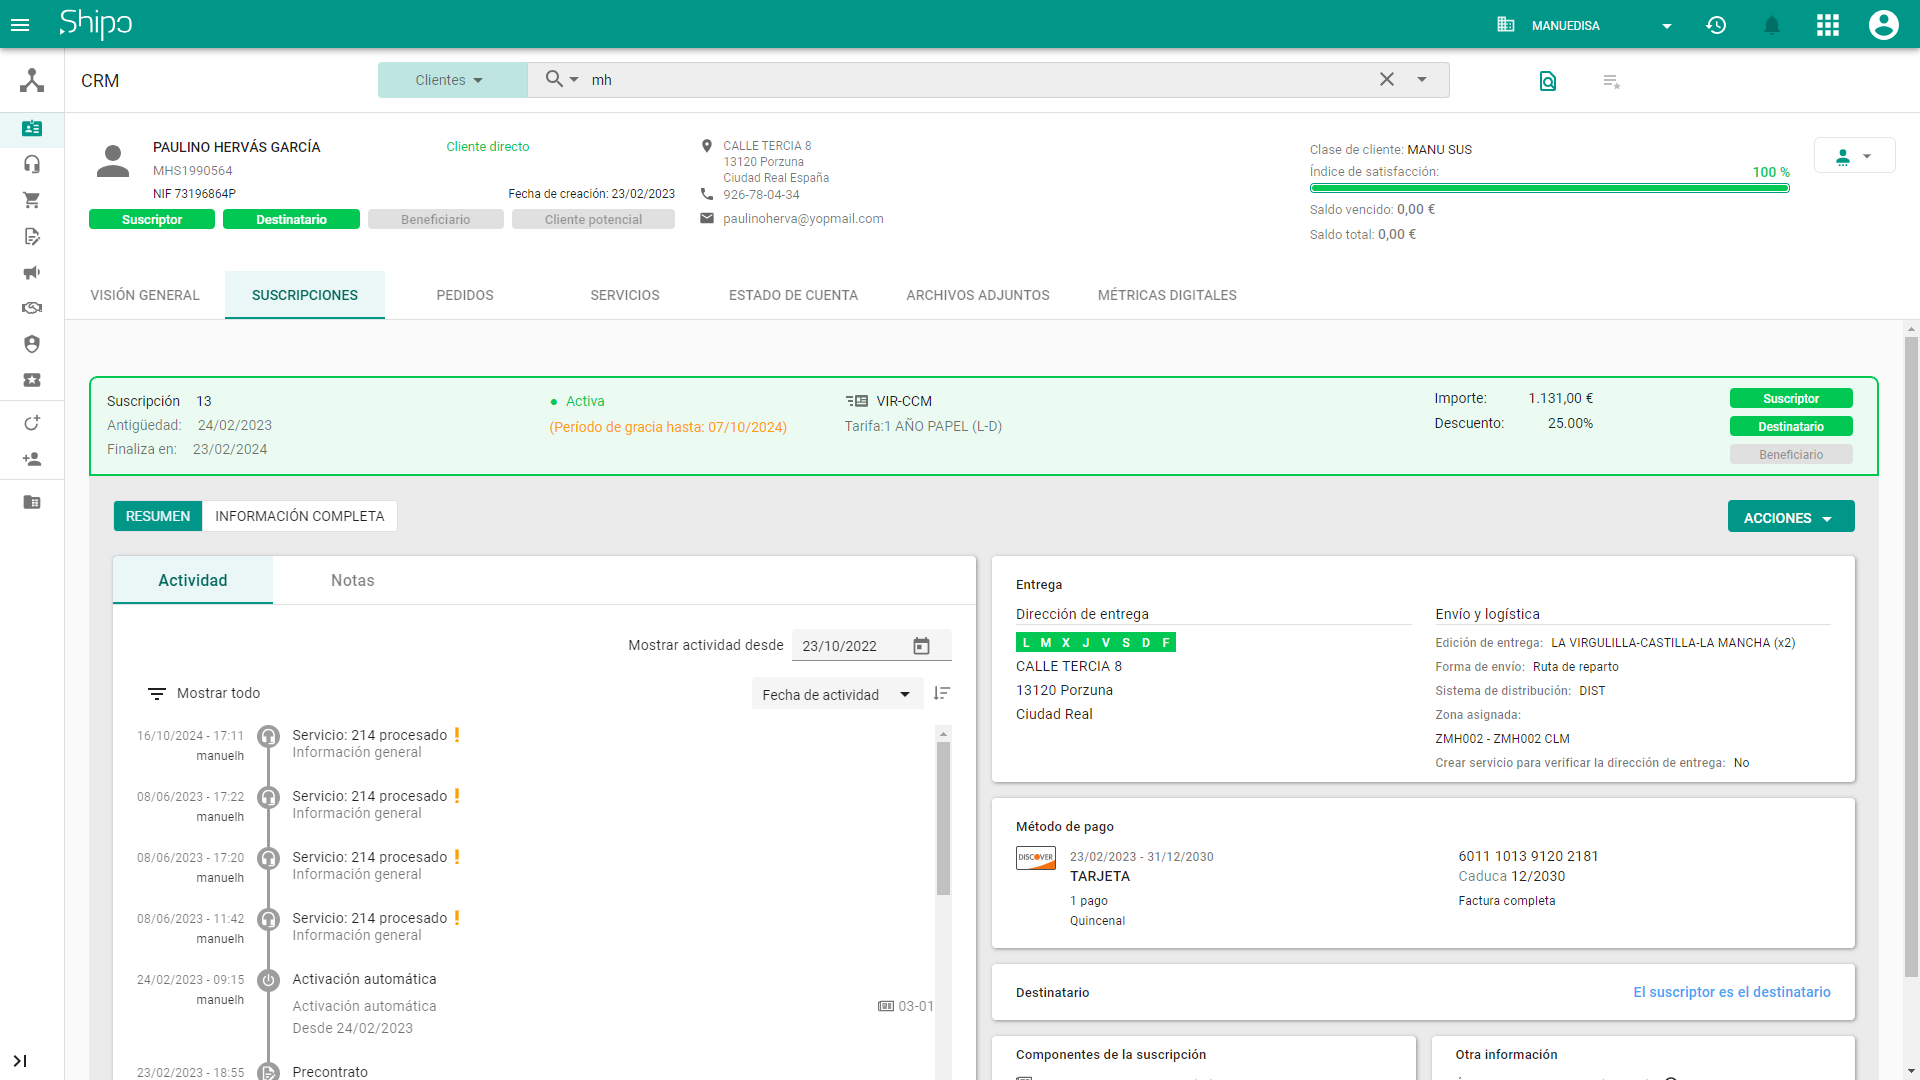Open the shopping cart sidebar module
The width and height of the screenshot is (1920, 1080).
coord(32,200)
